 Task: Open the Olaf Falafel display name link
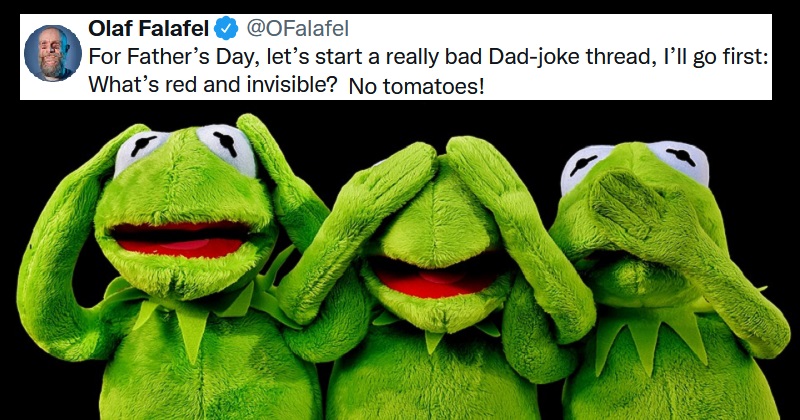[x=148, y=28]
